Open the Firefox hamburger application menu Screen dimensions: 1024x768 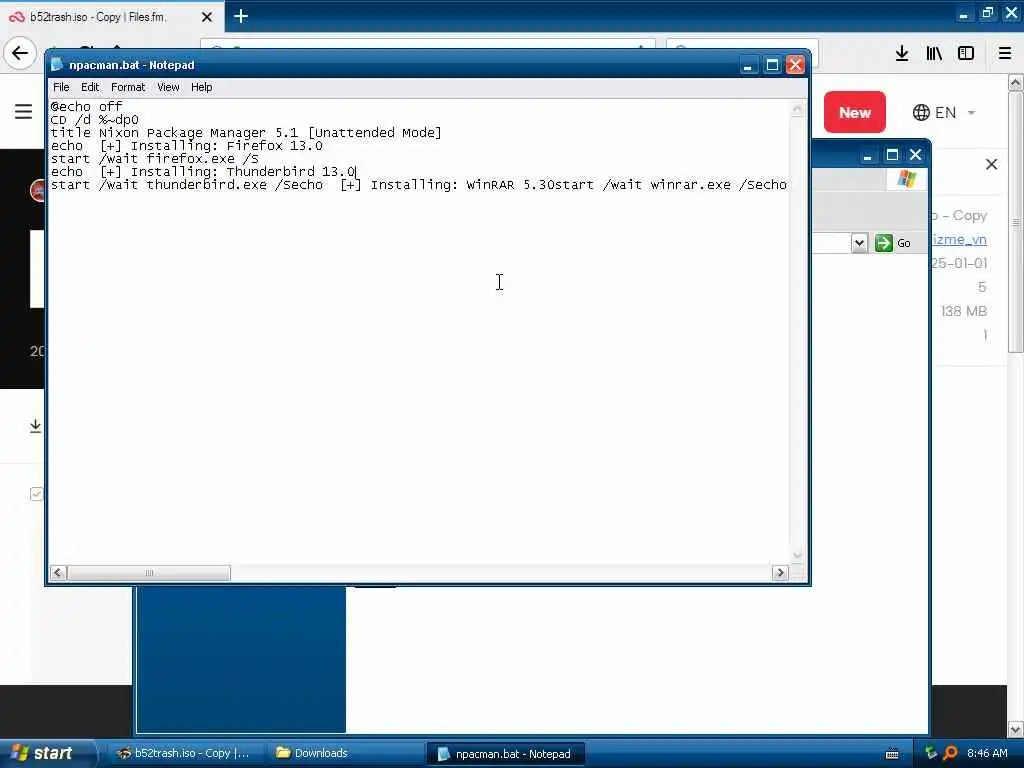[x=1005, y=53]
